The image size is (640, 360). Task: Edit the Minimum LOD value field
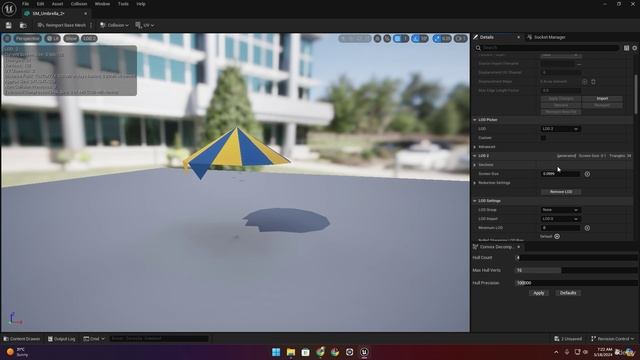click(560, 228)
